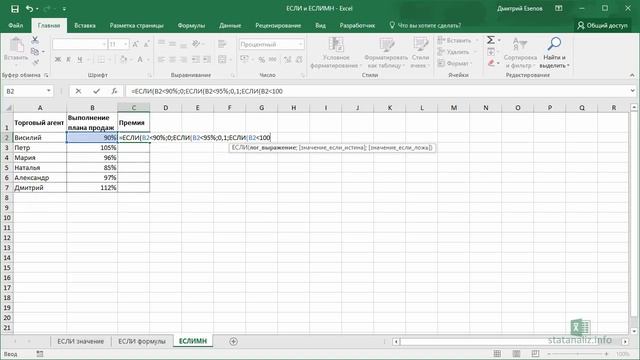Open font name dropdown arrow
Image resolution: width=640 pixels, height=360 pixels.
tap(104, 44)
